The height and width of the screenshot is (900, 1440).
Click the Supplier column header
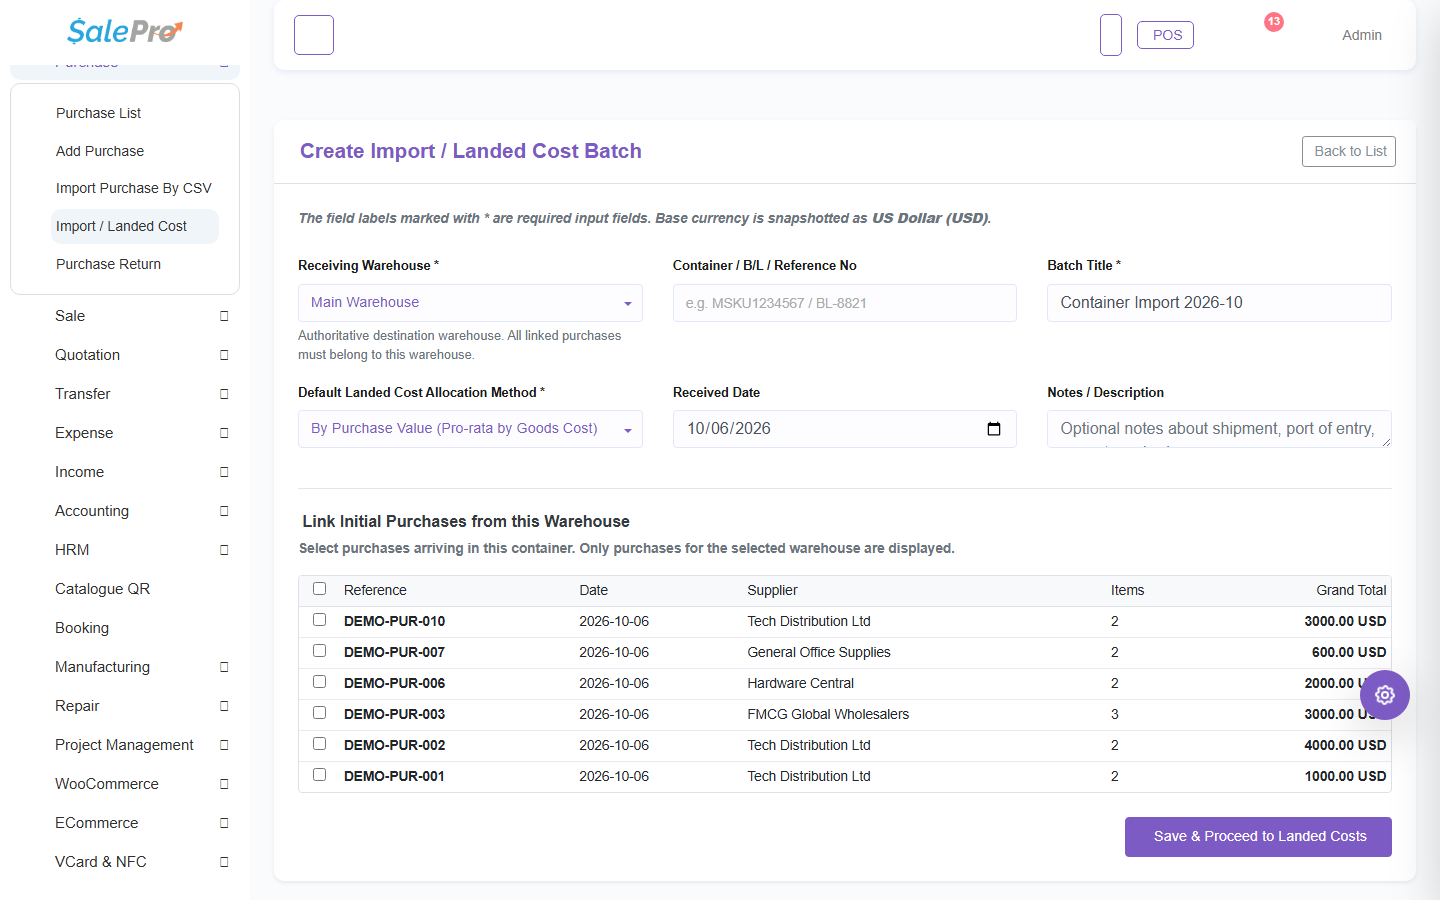point(772,590)
